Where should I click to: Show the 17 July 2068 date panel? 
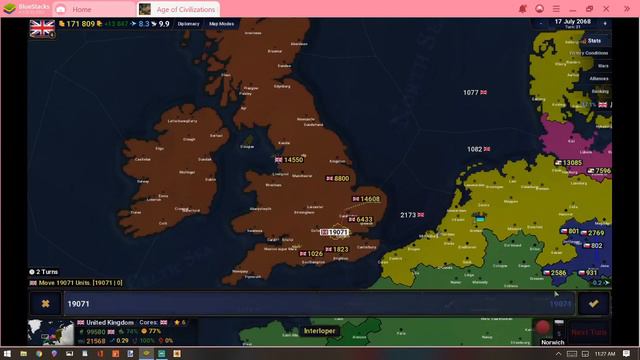point(573,23)
